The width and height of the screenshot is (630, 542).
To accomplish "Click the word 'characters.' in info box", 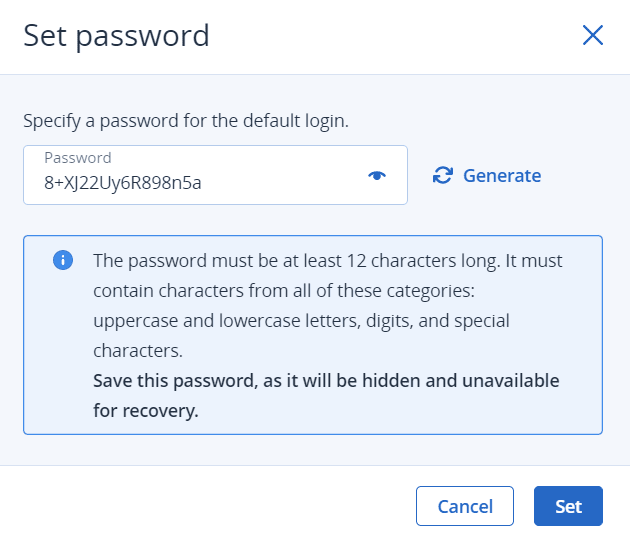I will [138, 351].
